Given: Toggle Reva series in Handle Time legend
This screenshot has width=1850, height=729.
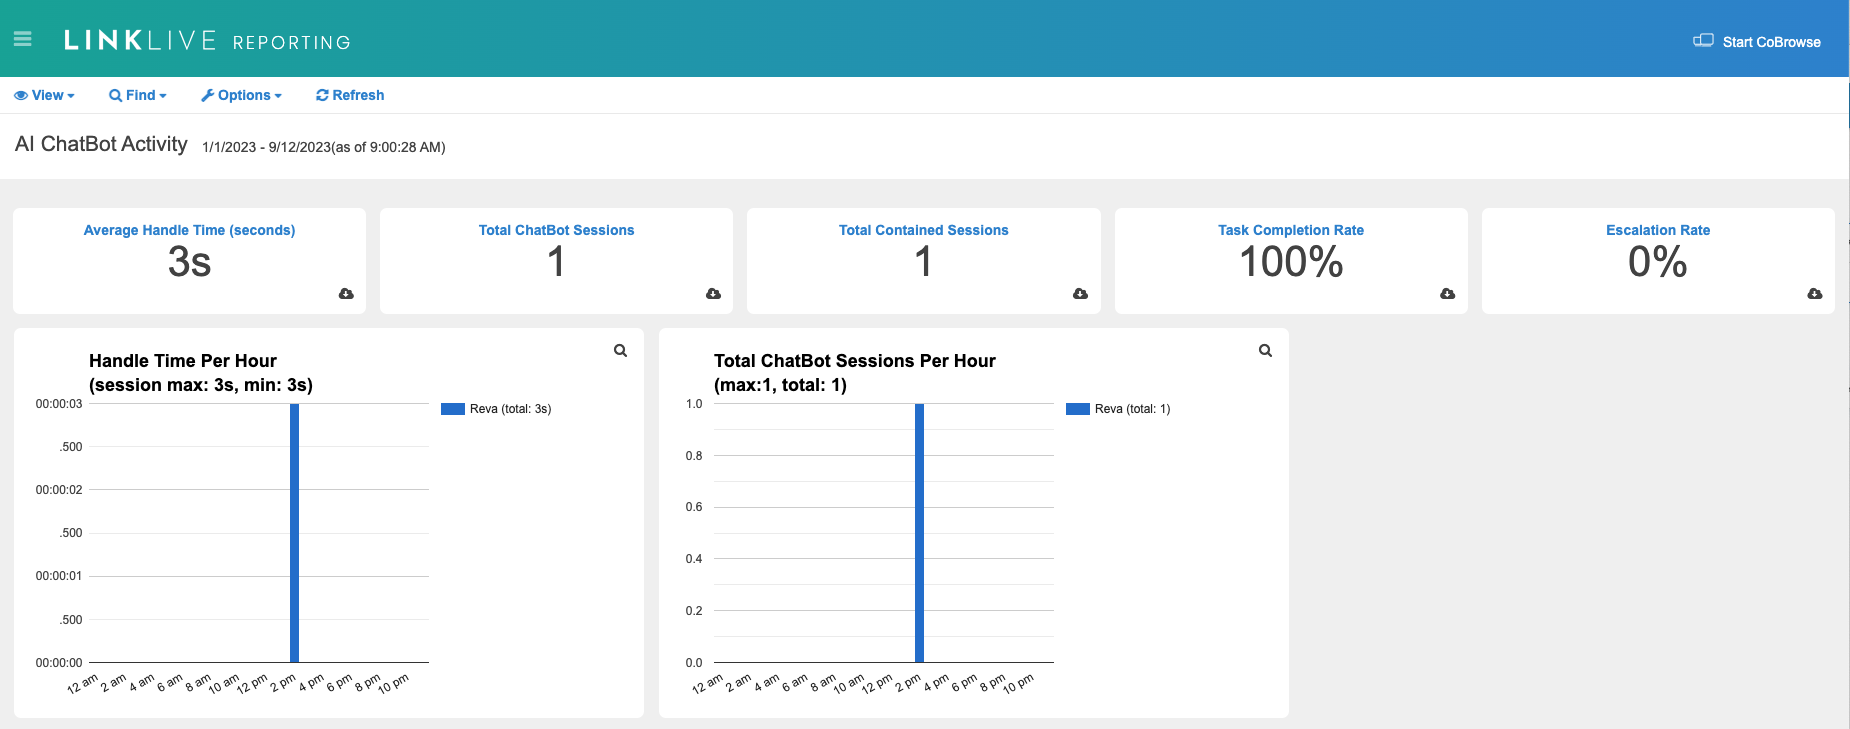Looking at the screenshot, I should pyautogui.click(x=497, y=409).
